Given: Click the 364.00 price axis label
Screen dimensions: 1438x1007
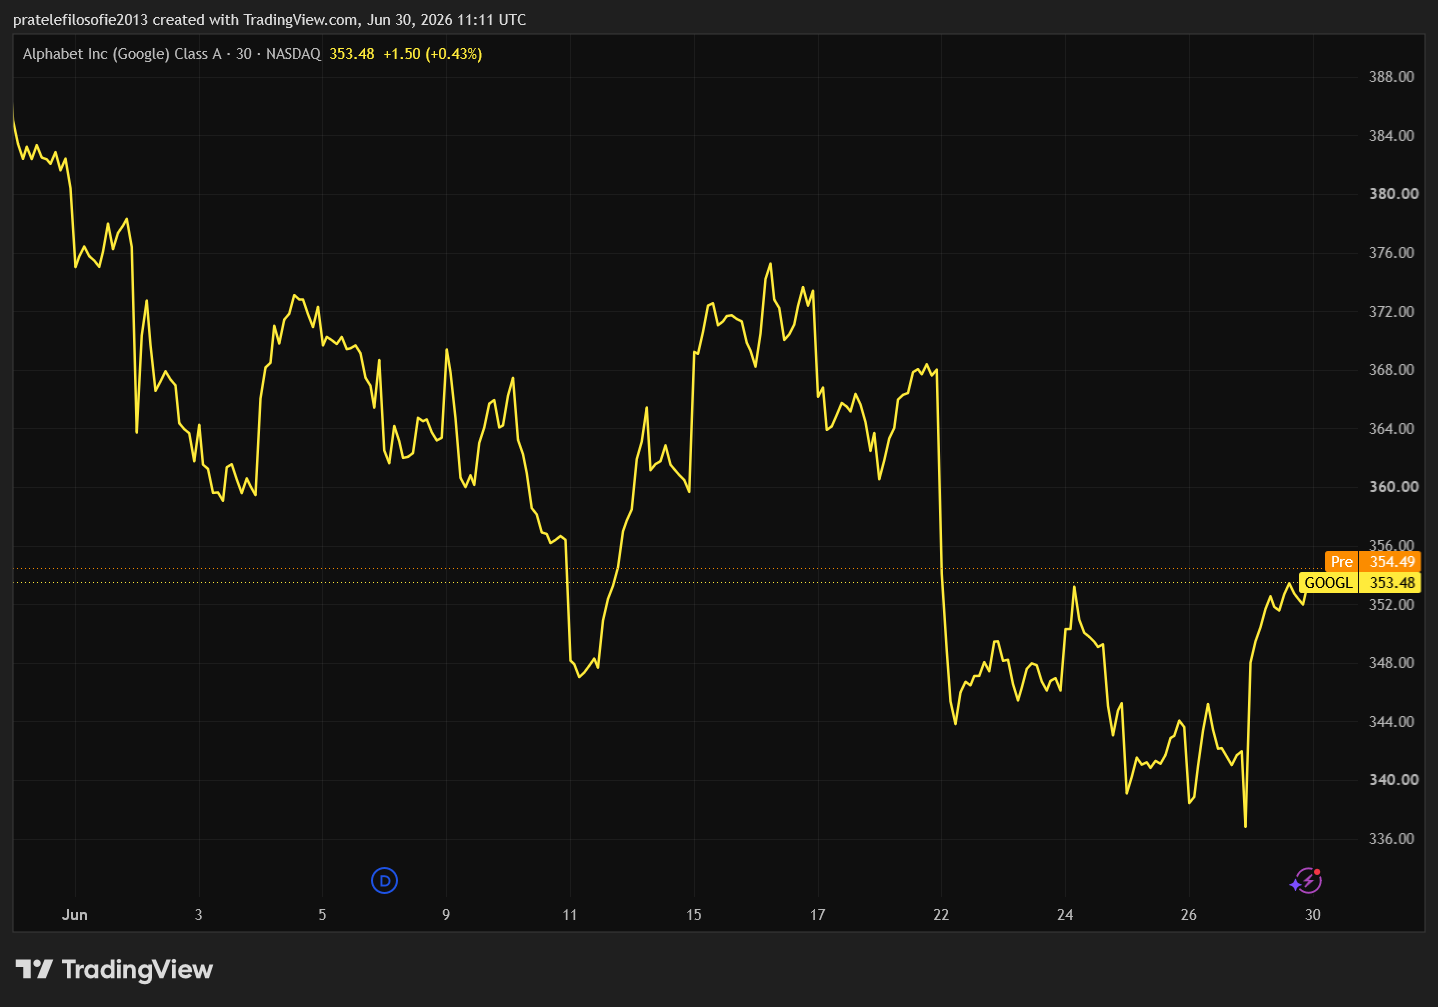Looking at the screenshot, I should pos(1392,429).
